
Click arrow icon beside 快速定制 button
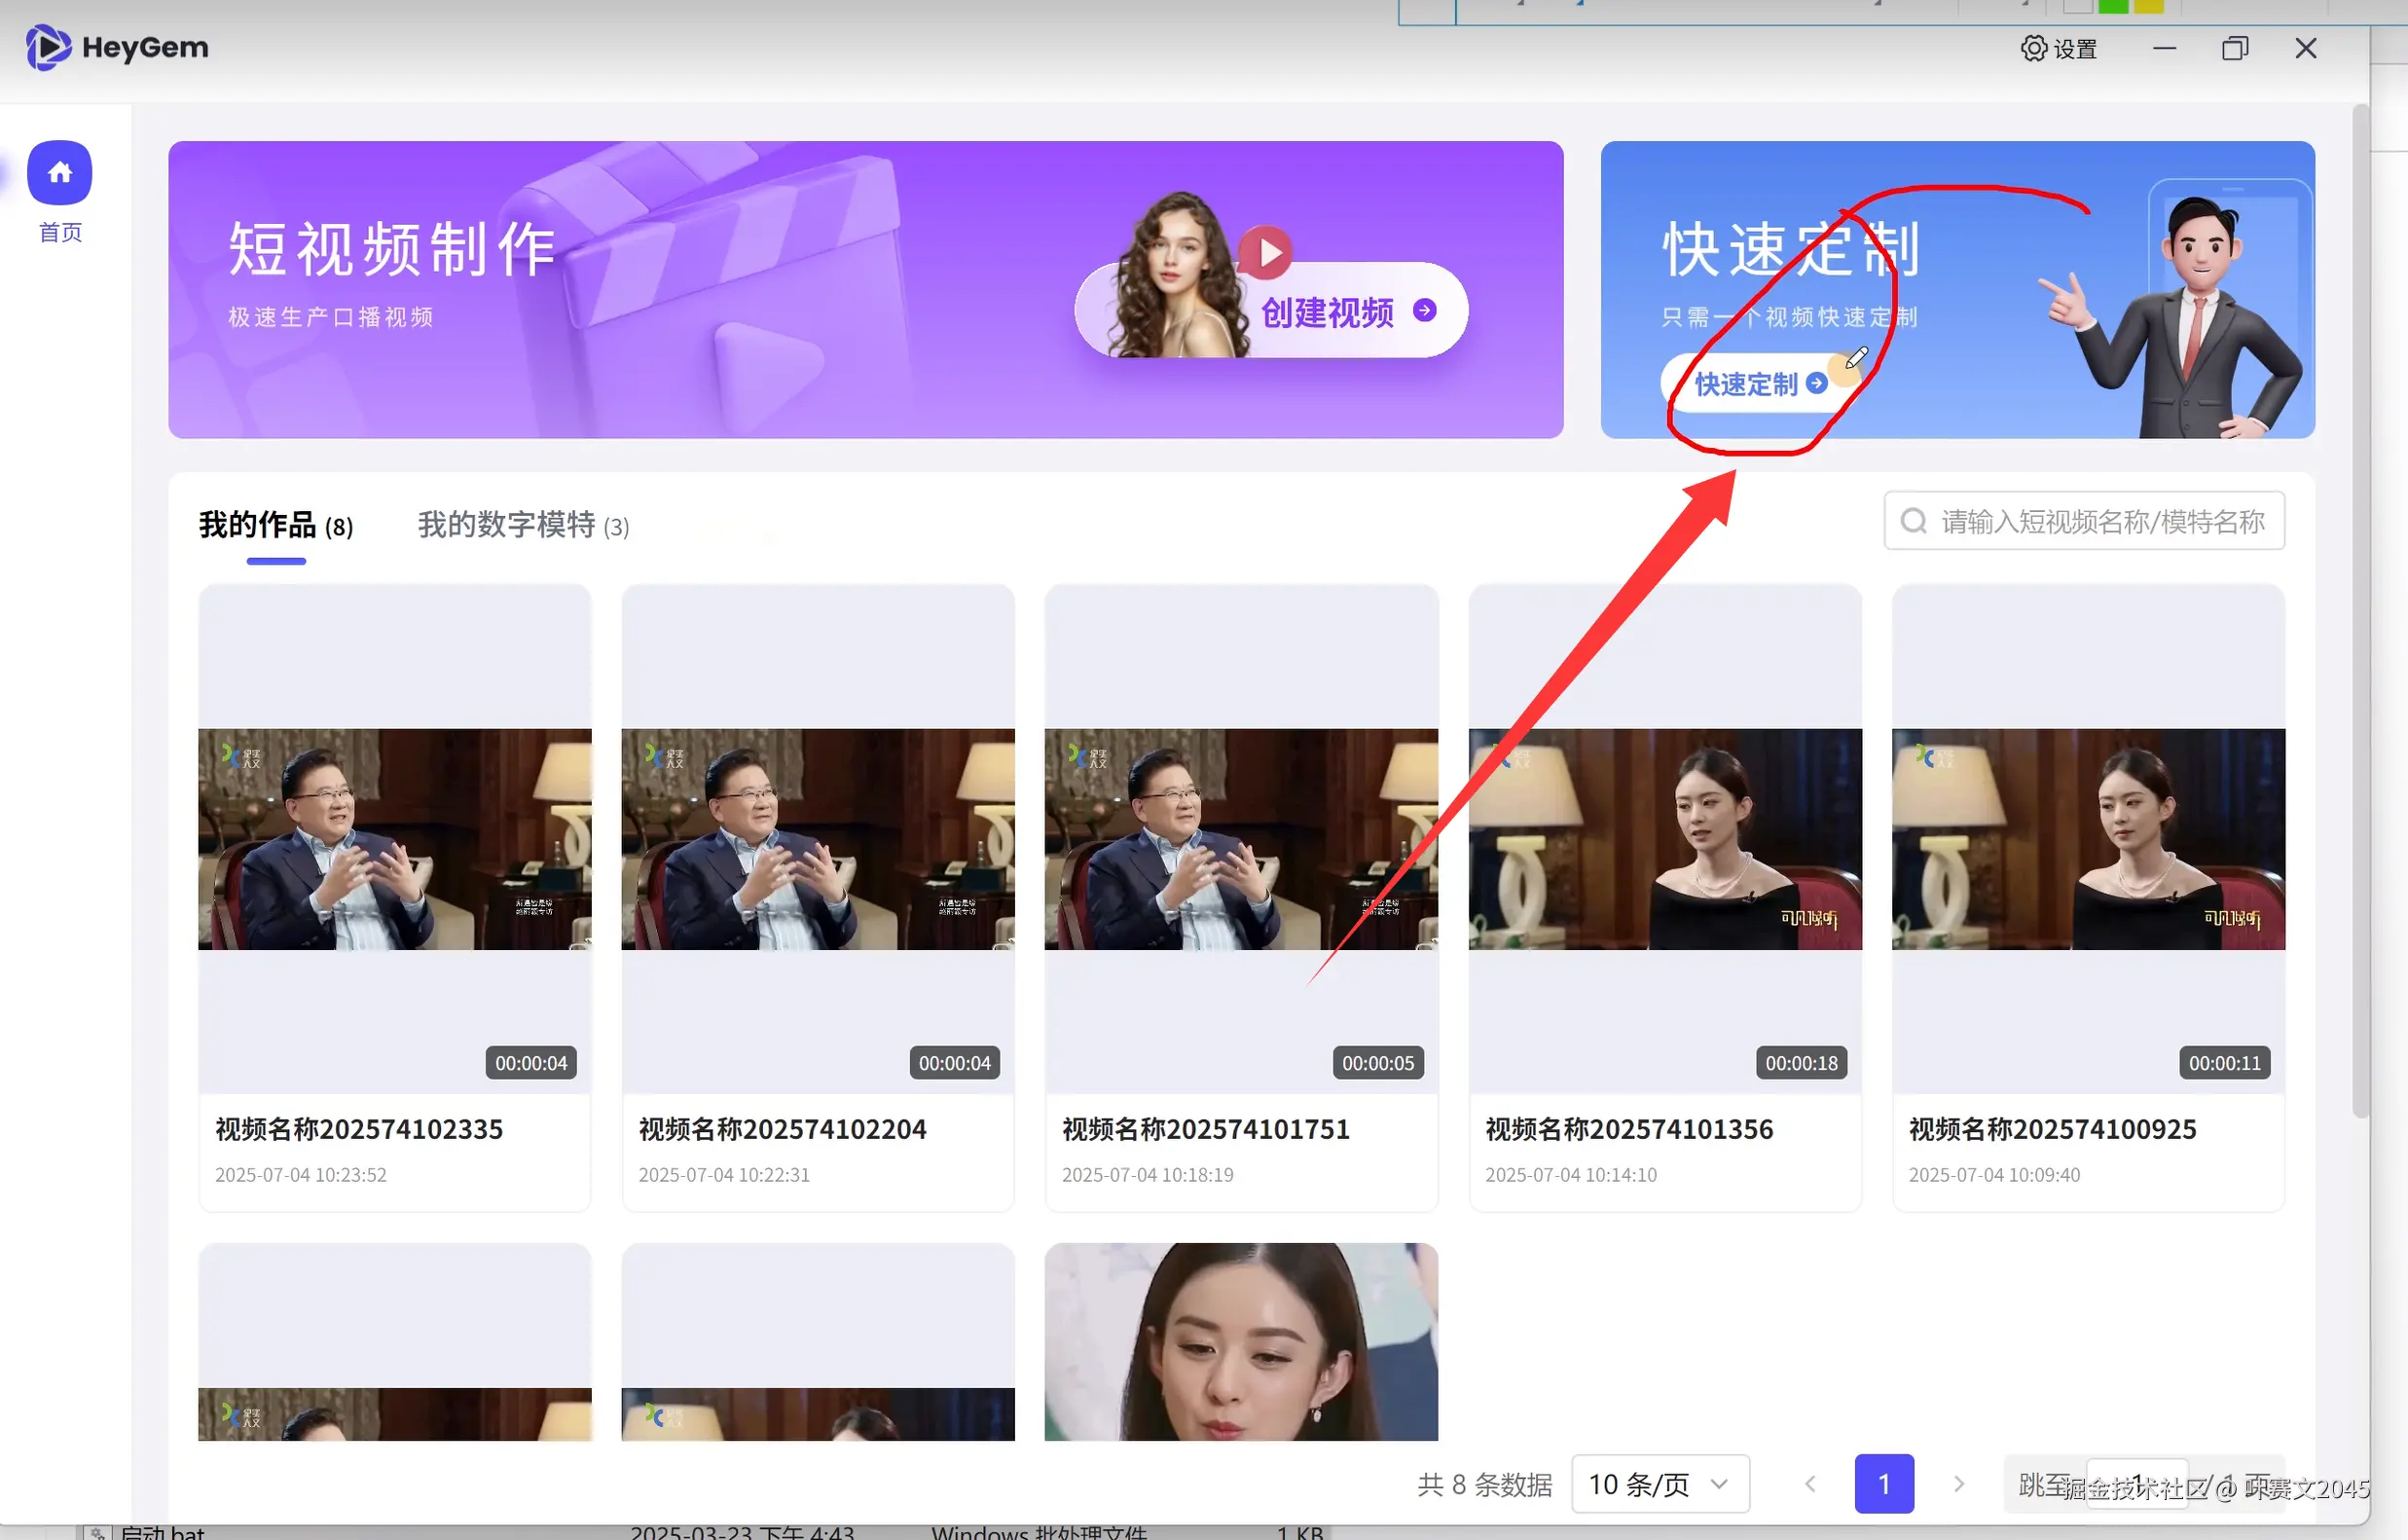click(1816, 383)
